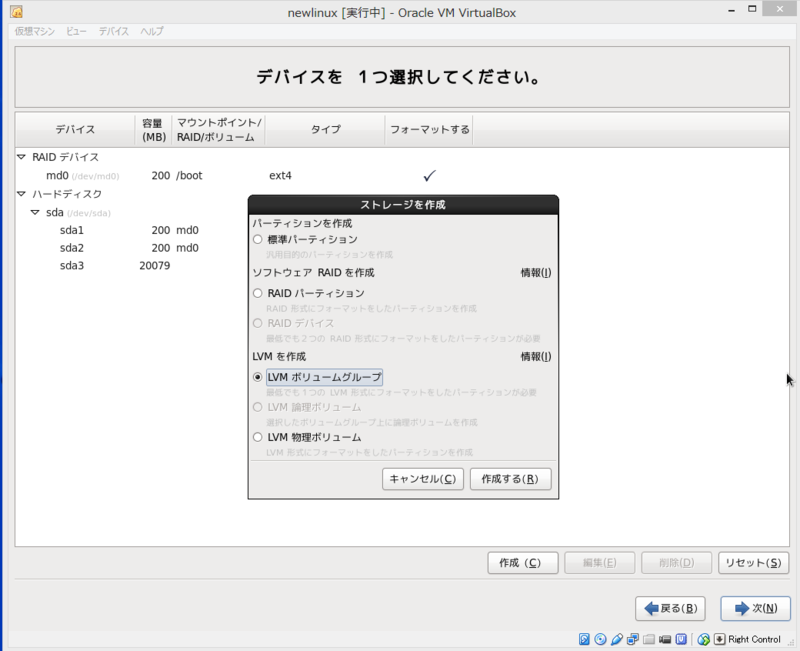The height and width of the screenshot is (651, 800).
Task: Click the disabled 編集(E) button
Action: (x=599, y=563)
